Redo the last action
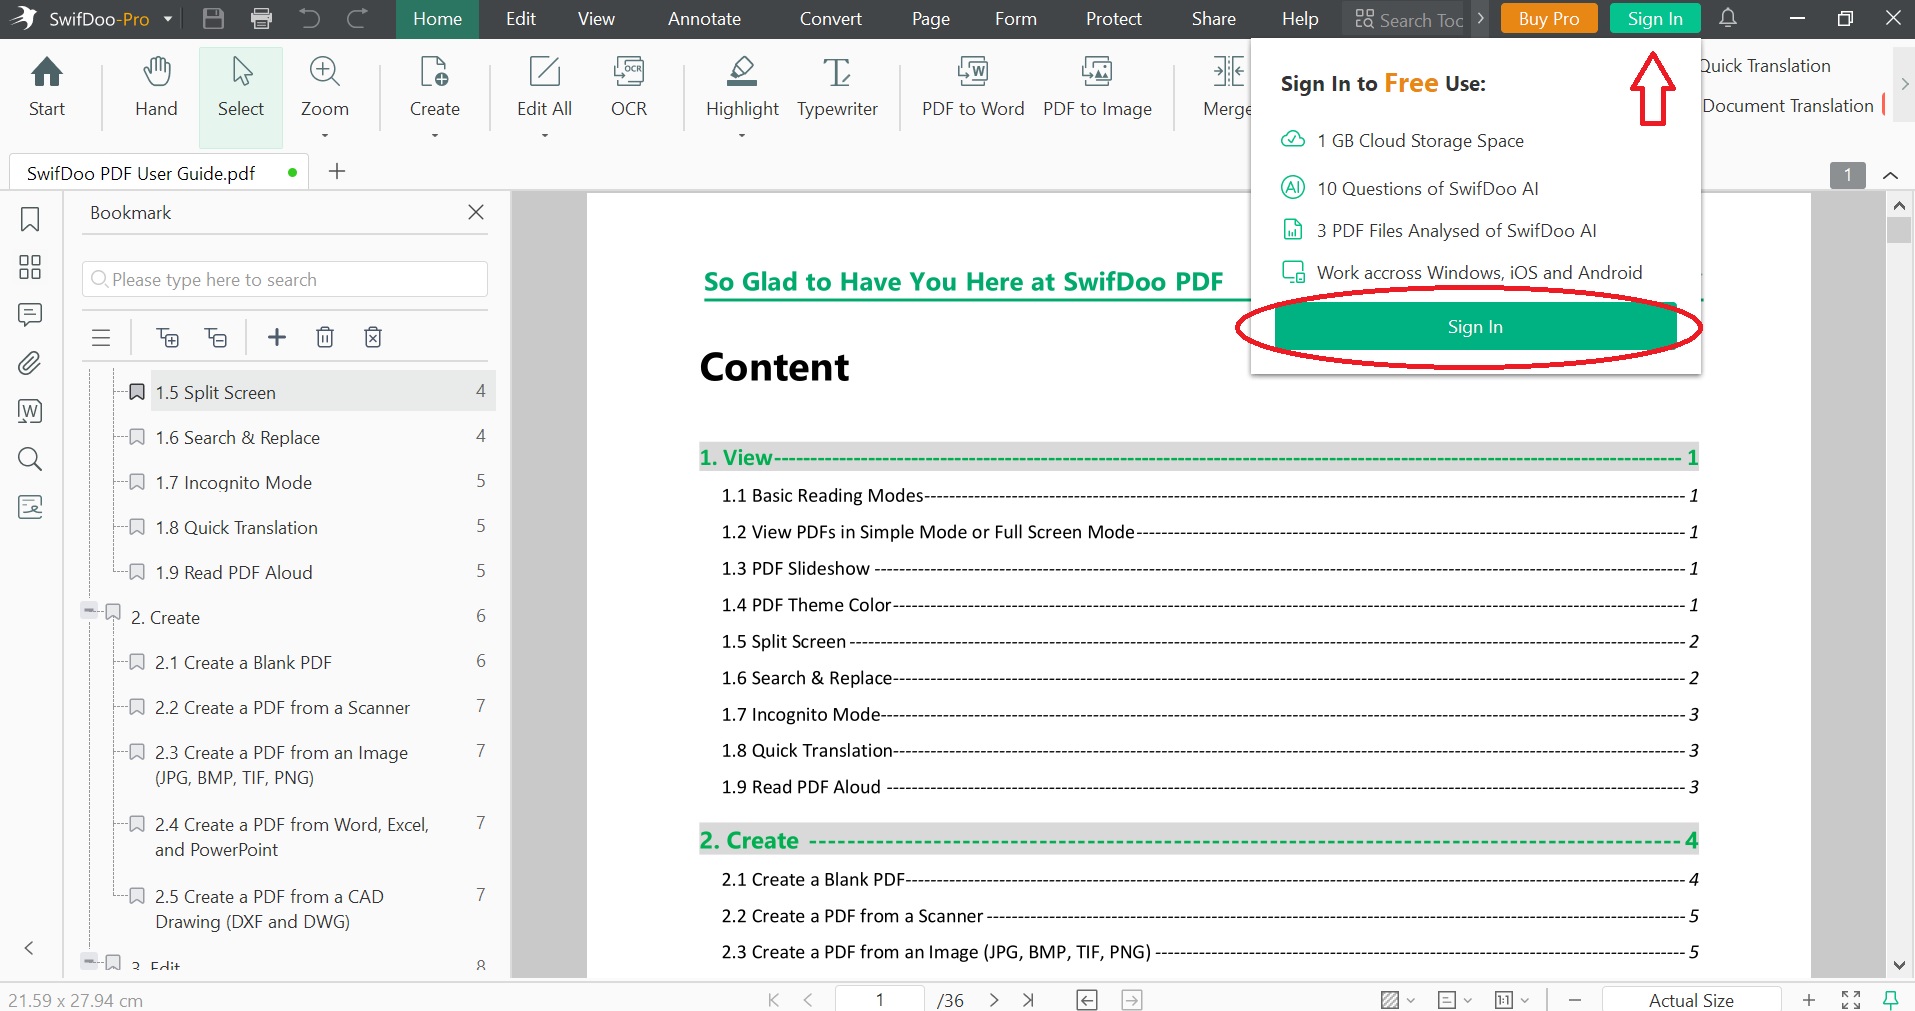1915x1011 pixels. (357, 18)
